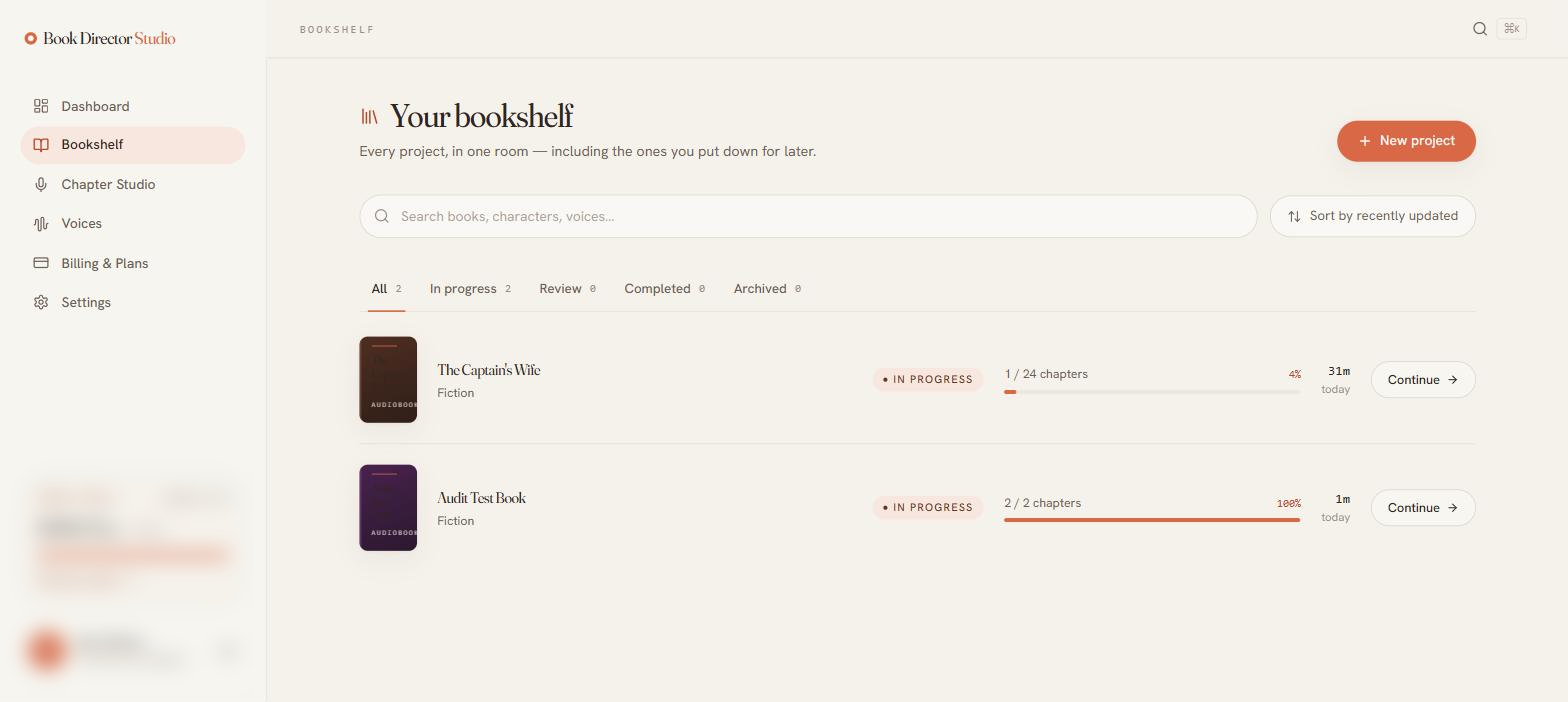1568x702 pixels.
Task: Click the 1 / 24 chapters label
Action: (x=1046, y=374)
